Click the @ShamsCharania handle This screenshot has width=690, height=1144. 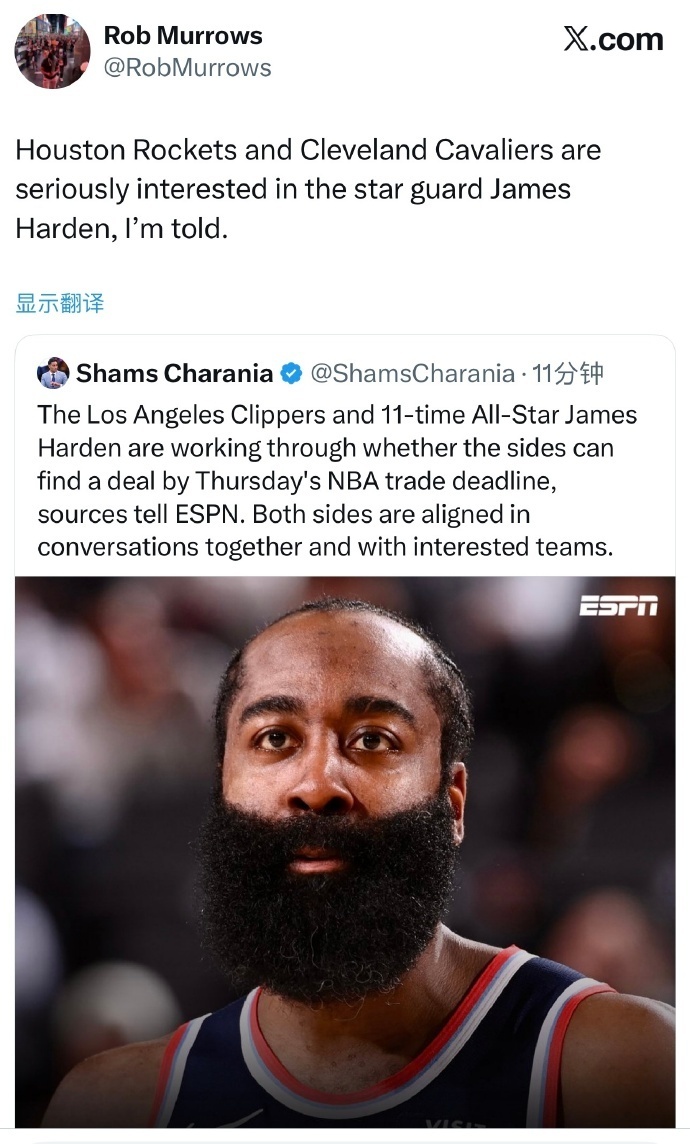[413, 374]
